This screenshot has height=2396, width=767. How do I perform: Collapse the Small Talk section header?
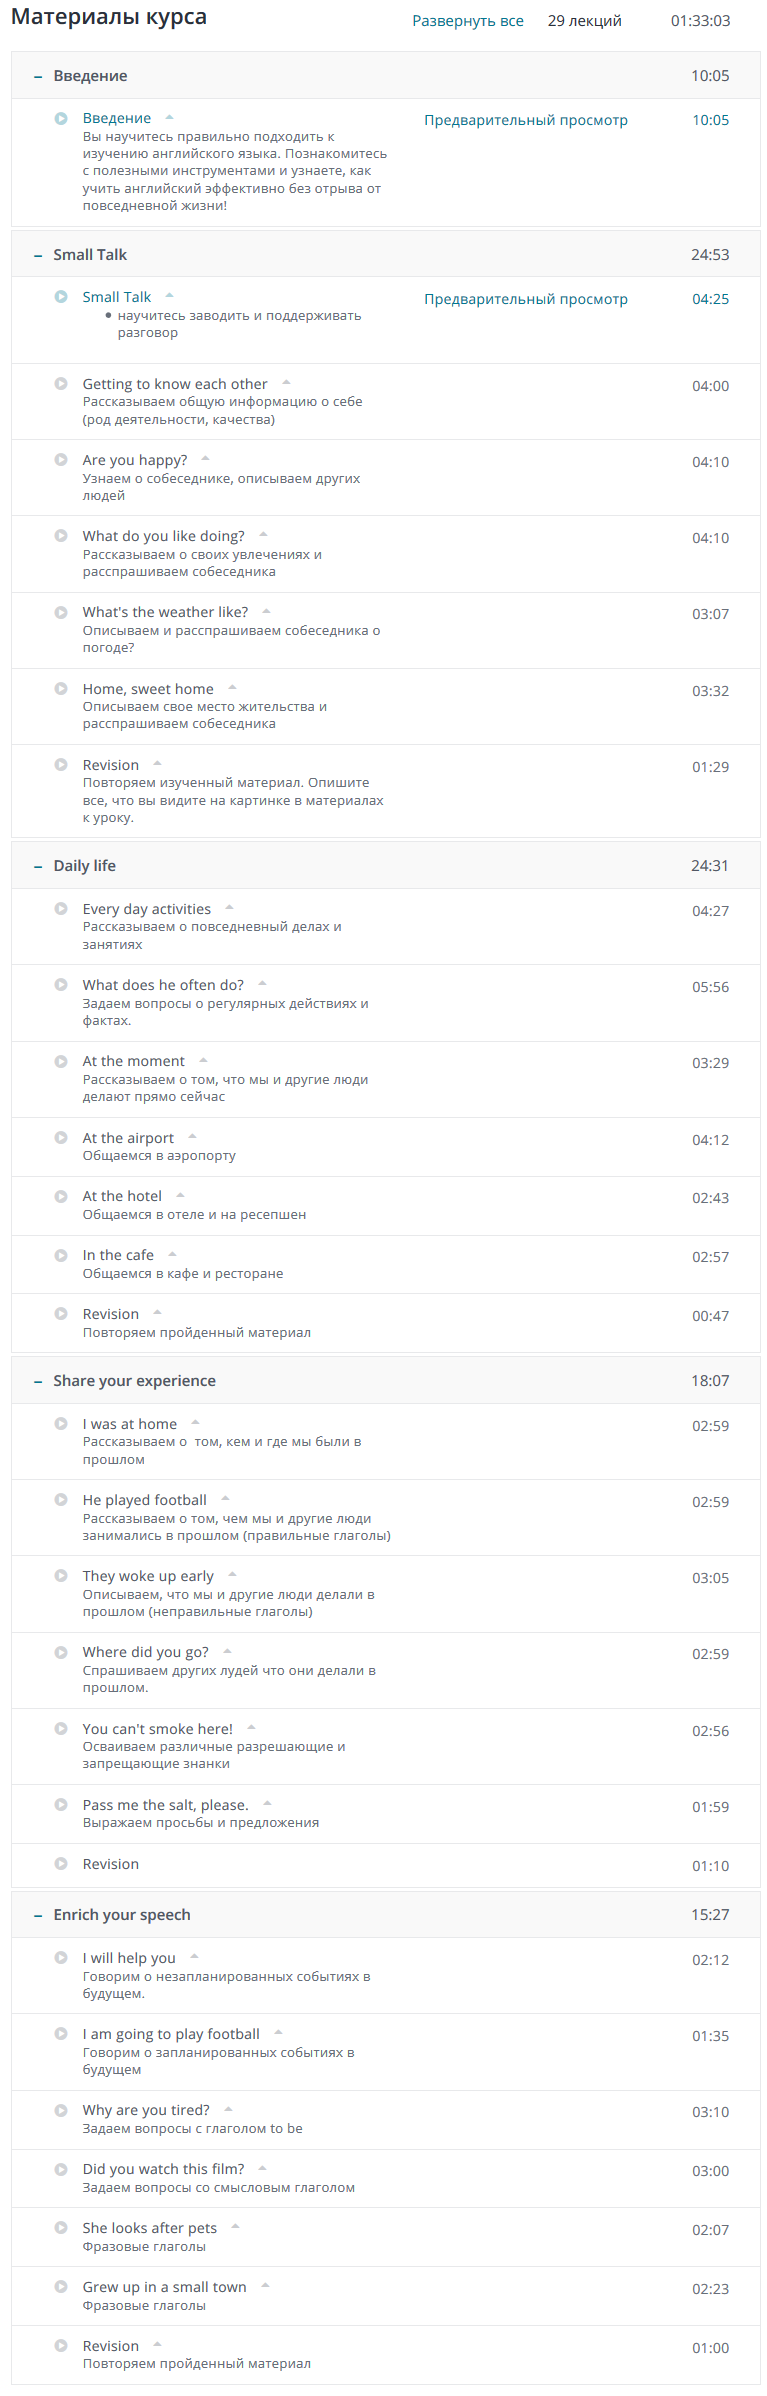coord(38,255)
